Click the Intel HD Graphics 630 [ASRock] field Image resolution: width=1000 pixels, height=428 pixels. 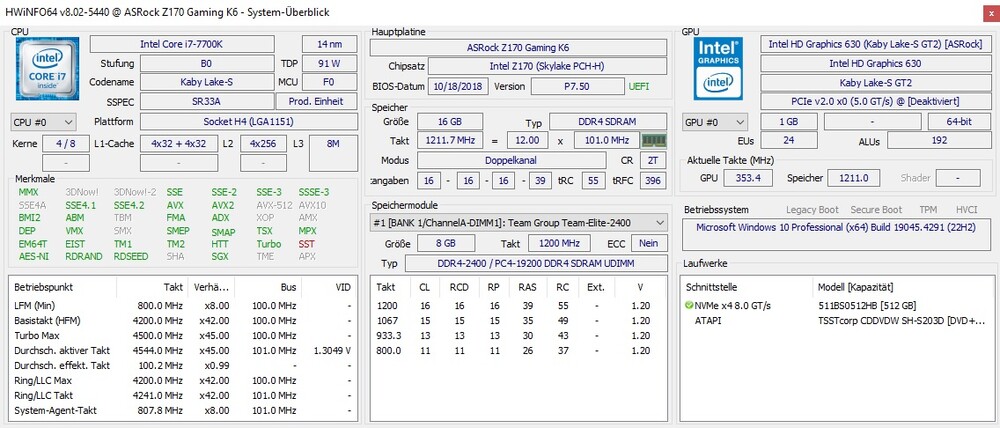(x=874, y=44)
